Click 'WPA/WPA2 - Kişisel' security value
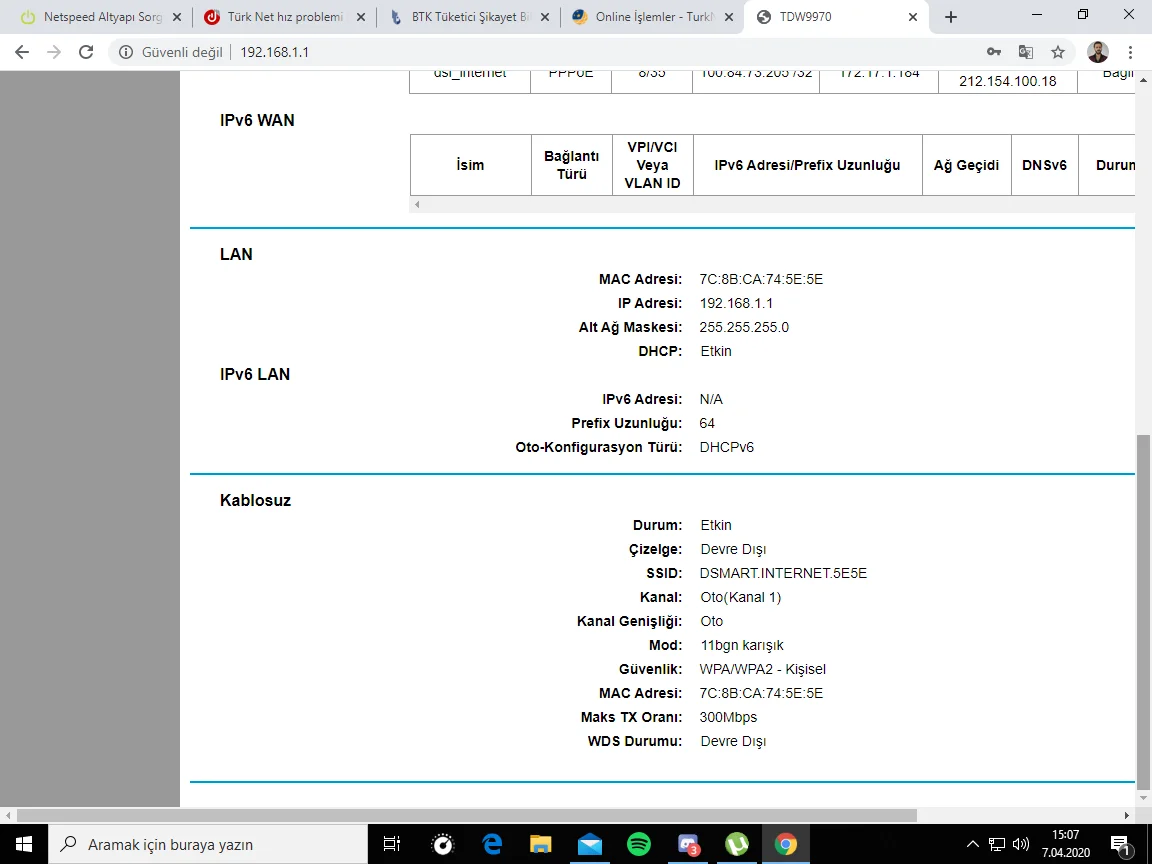Image resolution: width=1152 pixels, height=864 pixels. click(x=763, y=669)
